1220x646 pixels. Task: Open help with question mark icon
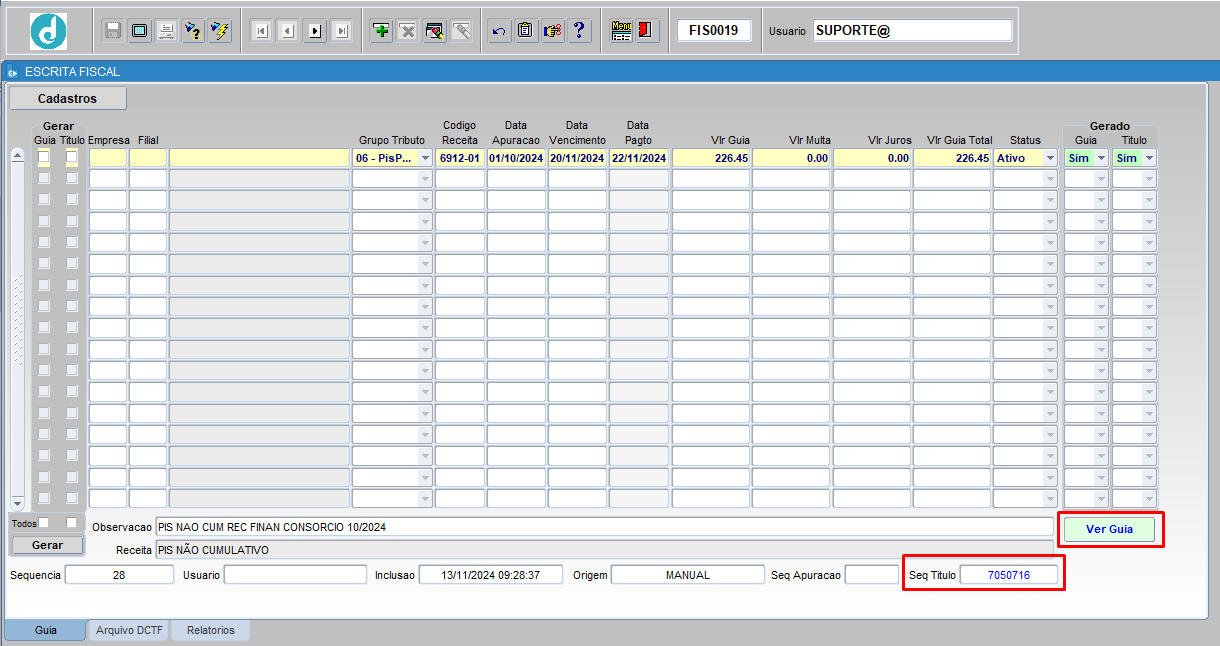click(x=578, y=31)
